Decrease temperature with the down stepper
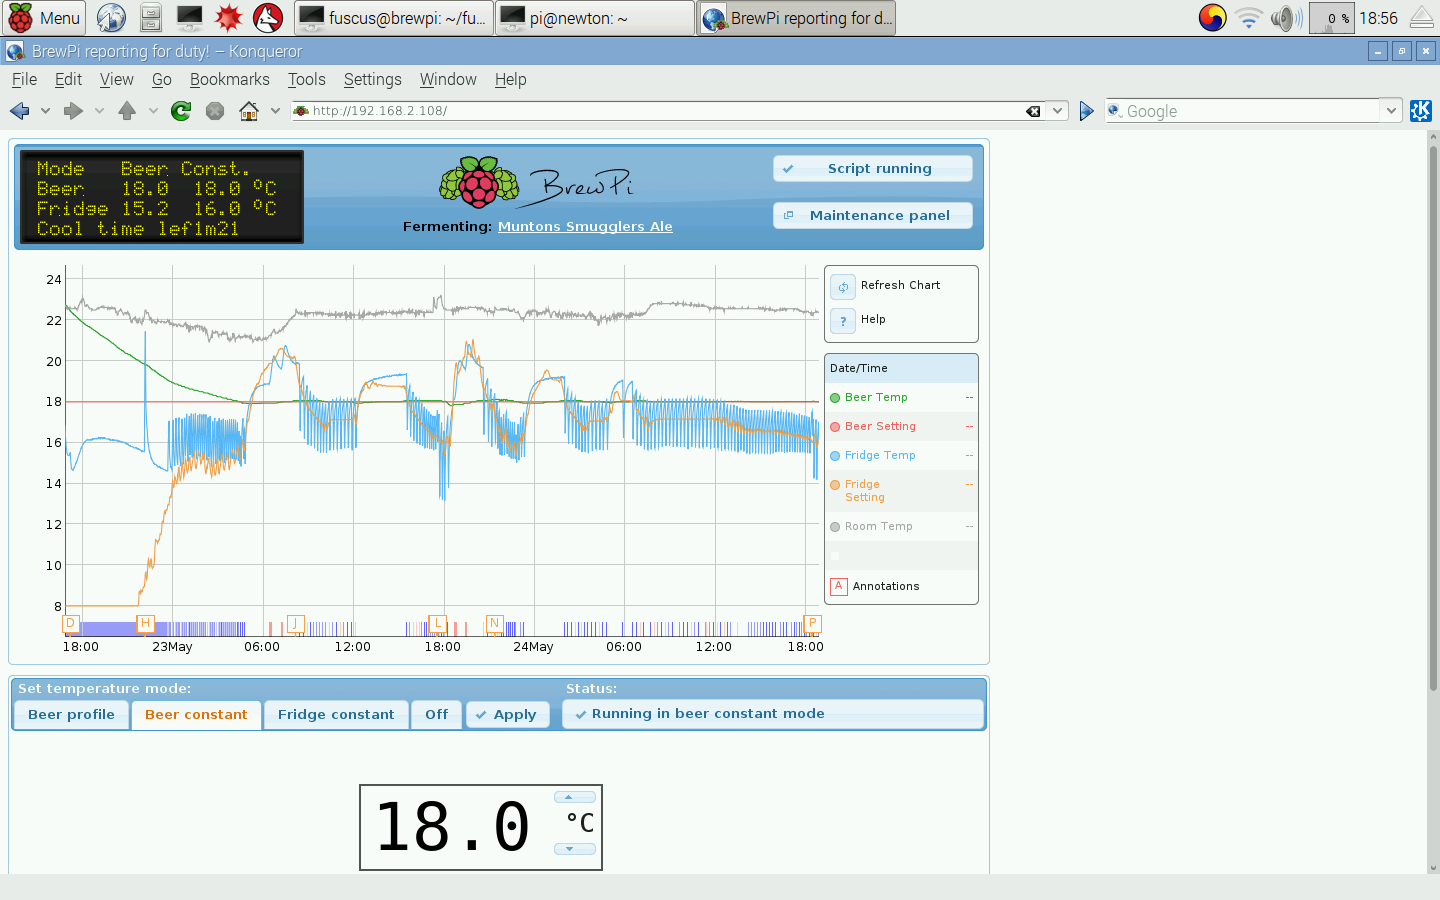 [574, 849]
